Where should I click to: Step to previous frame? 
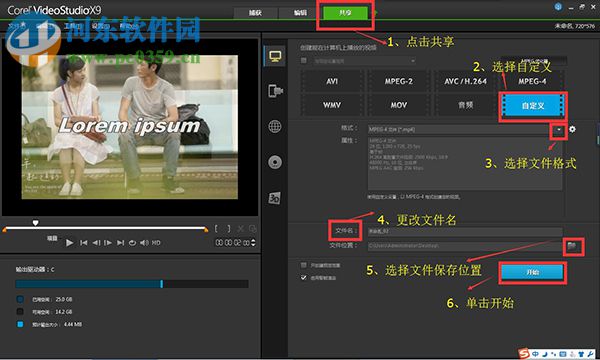[96, 243]
